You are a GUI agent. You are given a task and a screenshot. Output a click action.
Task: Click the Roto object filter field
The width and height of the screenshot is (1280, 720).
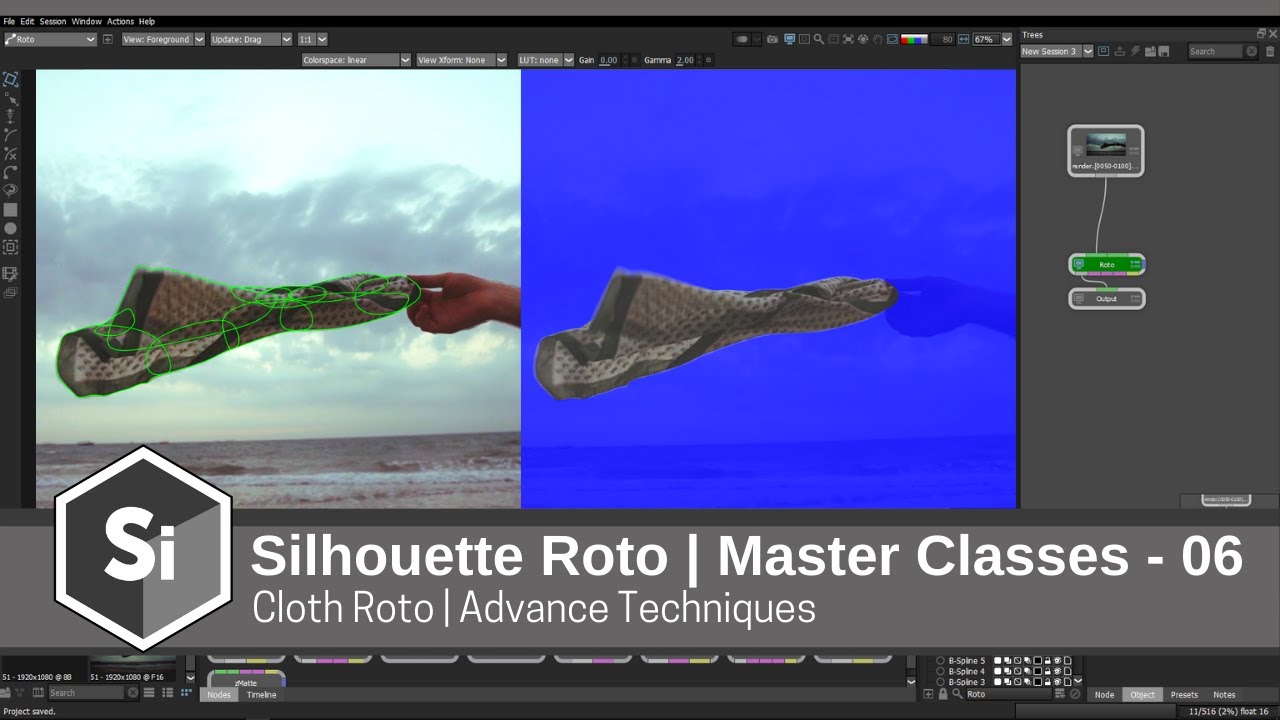(1009, 694)
